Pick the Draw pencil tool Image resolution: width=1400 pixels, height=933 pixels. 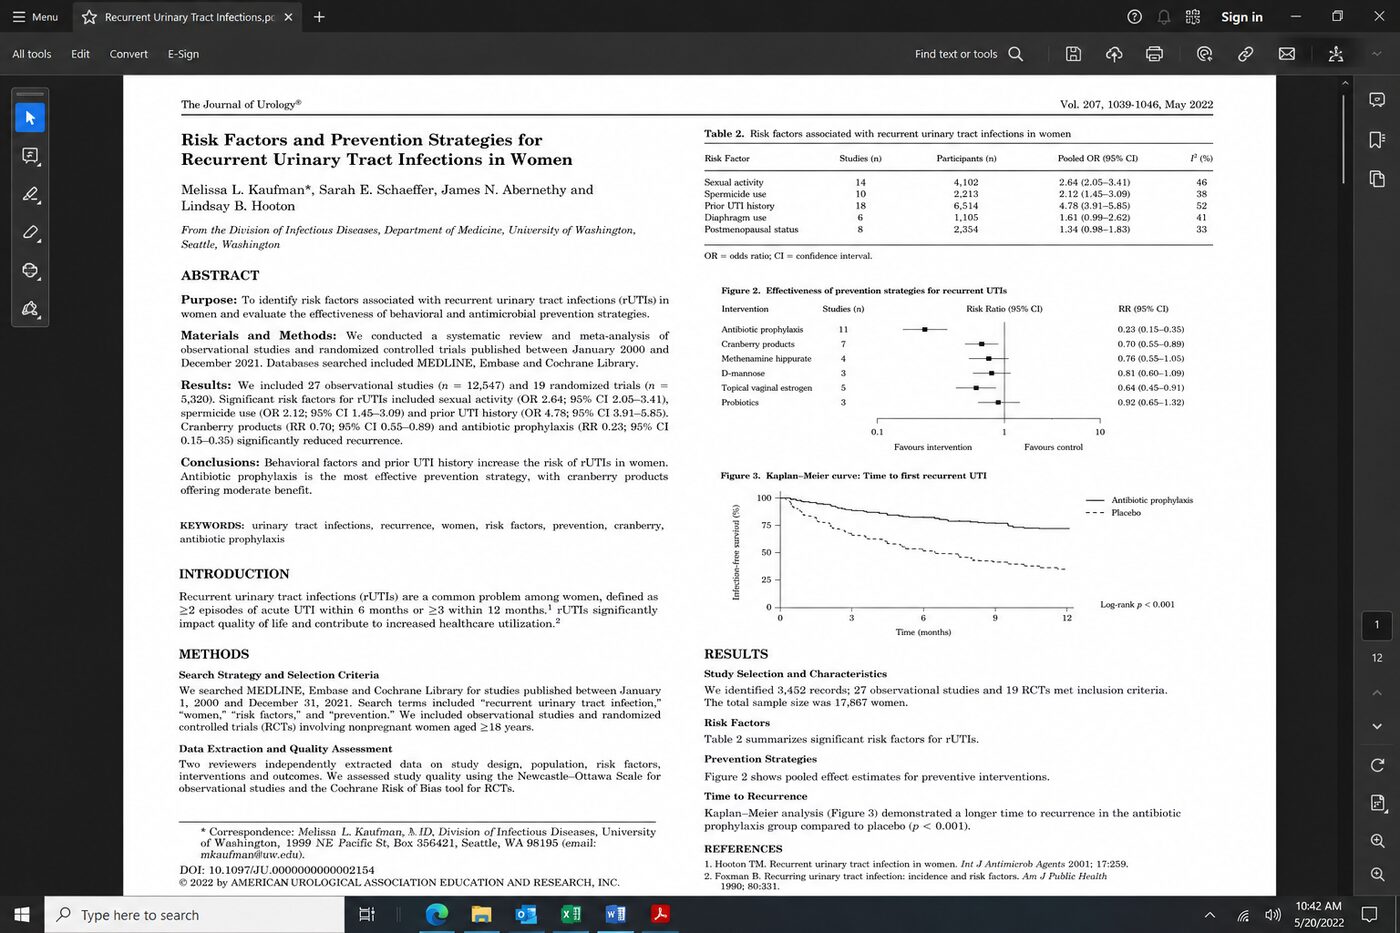pos(30,232)
